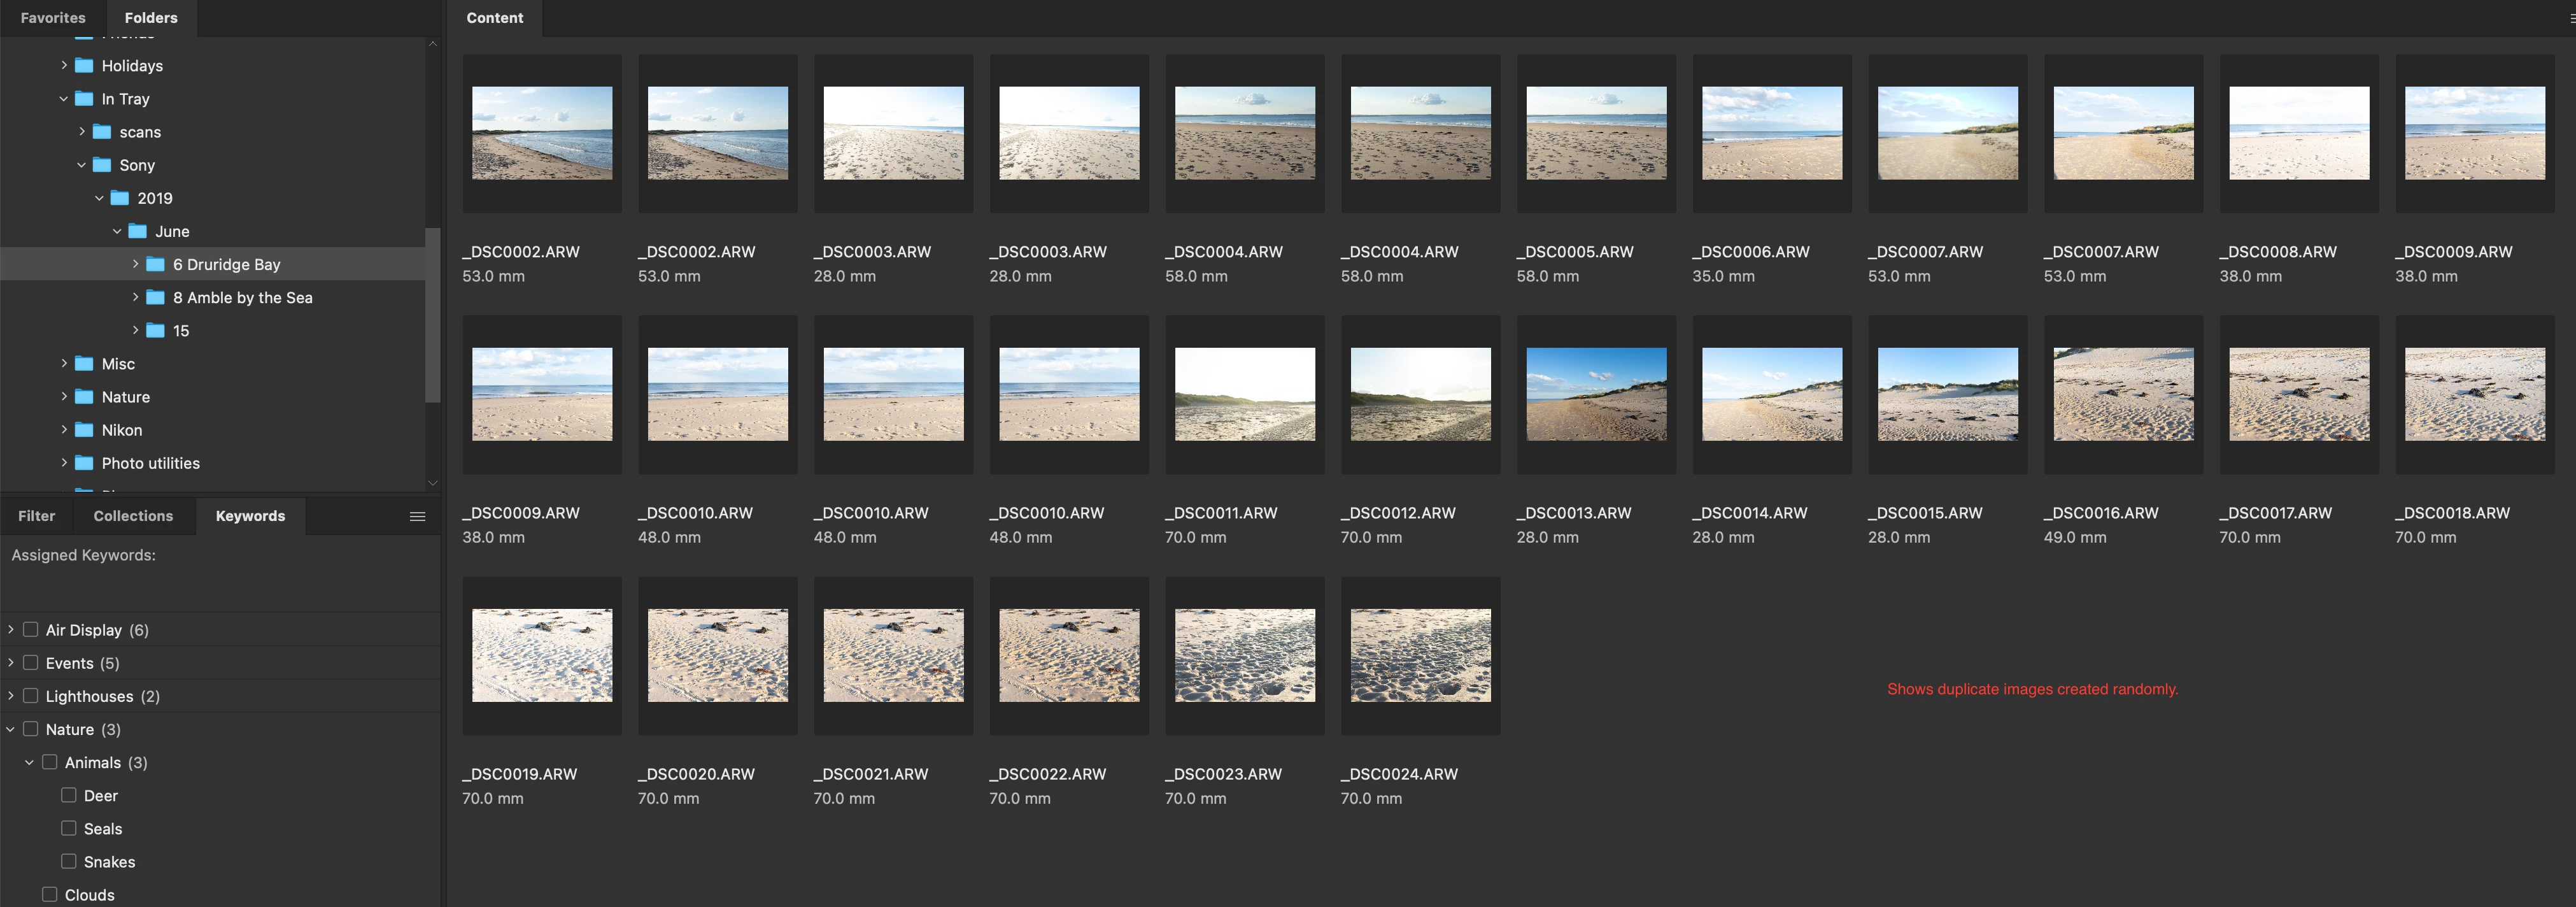Screen dimensions: 2576x907
Task: Click the Misc folder icon
Action: pyautogui.click(x=84, y=364)
